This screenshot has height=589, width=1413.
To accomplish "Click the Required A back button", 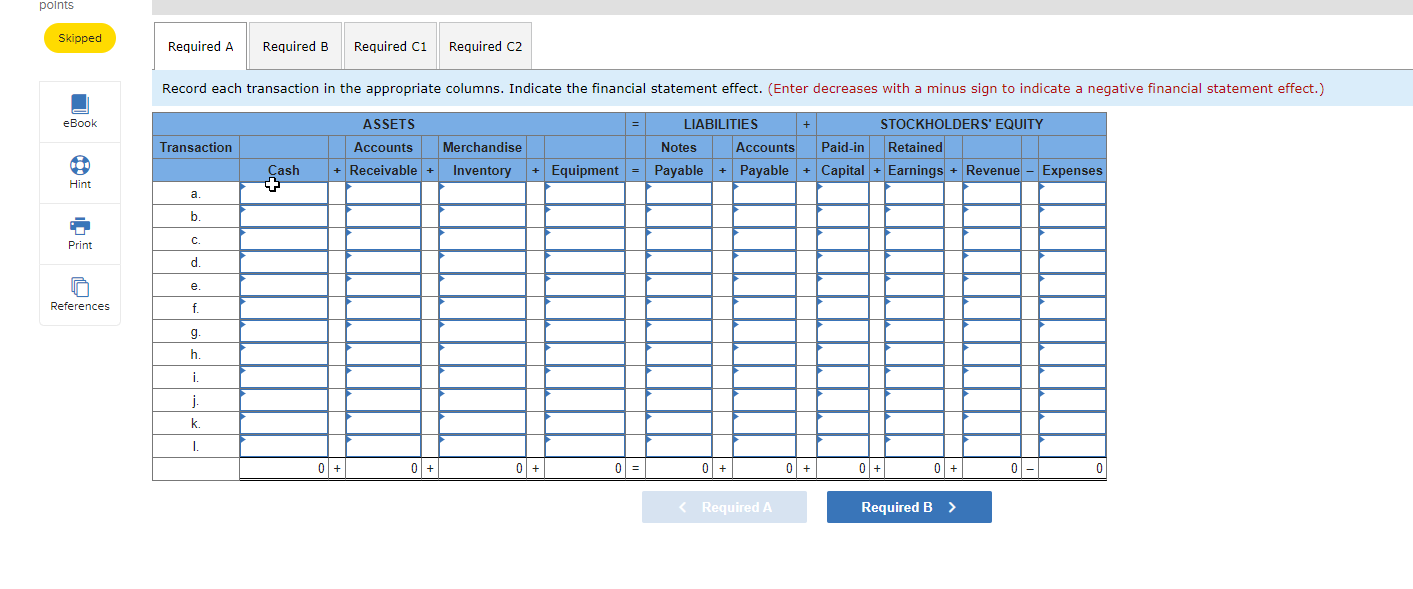I will pos(724,507).
